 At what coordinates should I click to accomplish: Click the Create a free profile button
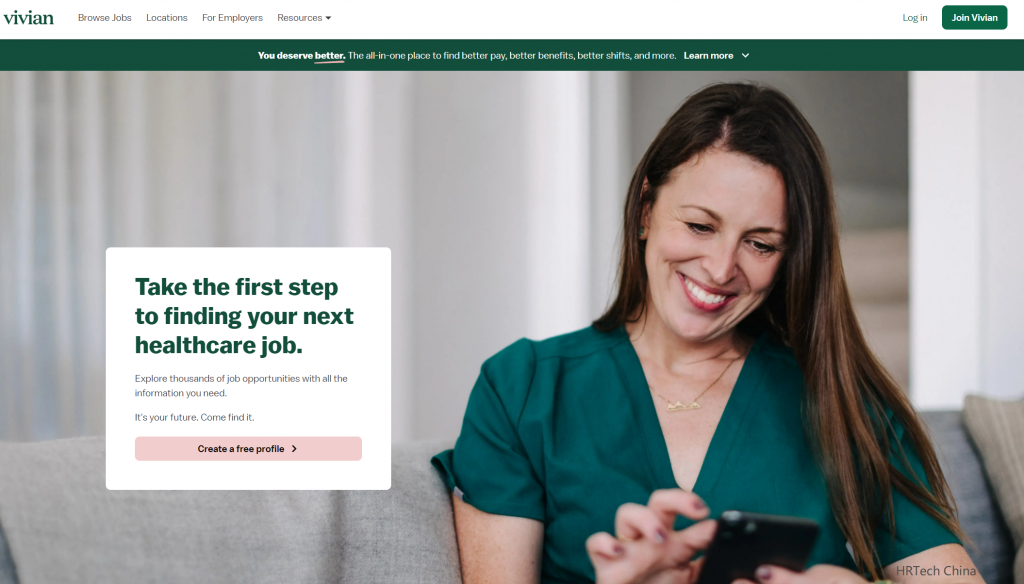click(x=248, y=449)
